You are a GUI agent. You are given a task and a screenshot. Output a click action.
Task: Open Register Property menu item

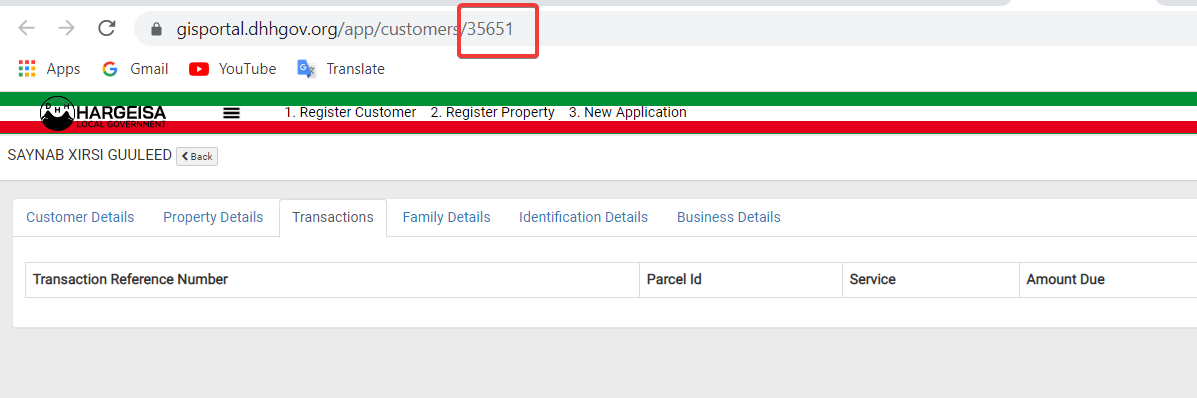(x=492, y=112)
